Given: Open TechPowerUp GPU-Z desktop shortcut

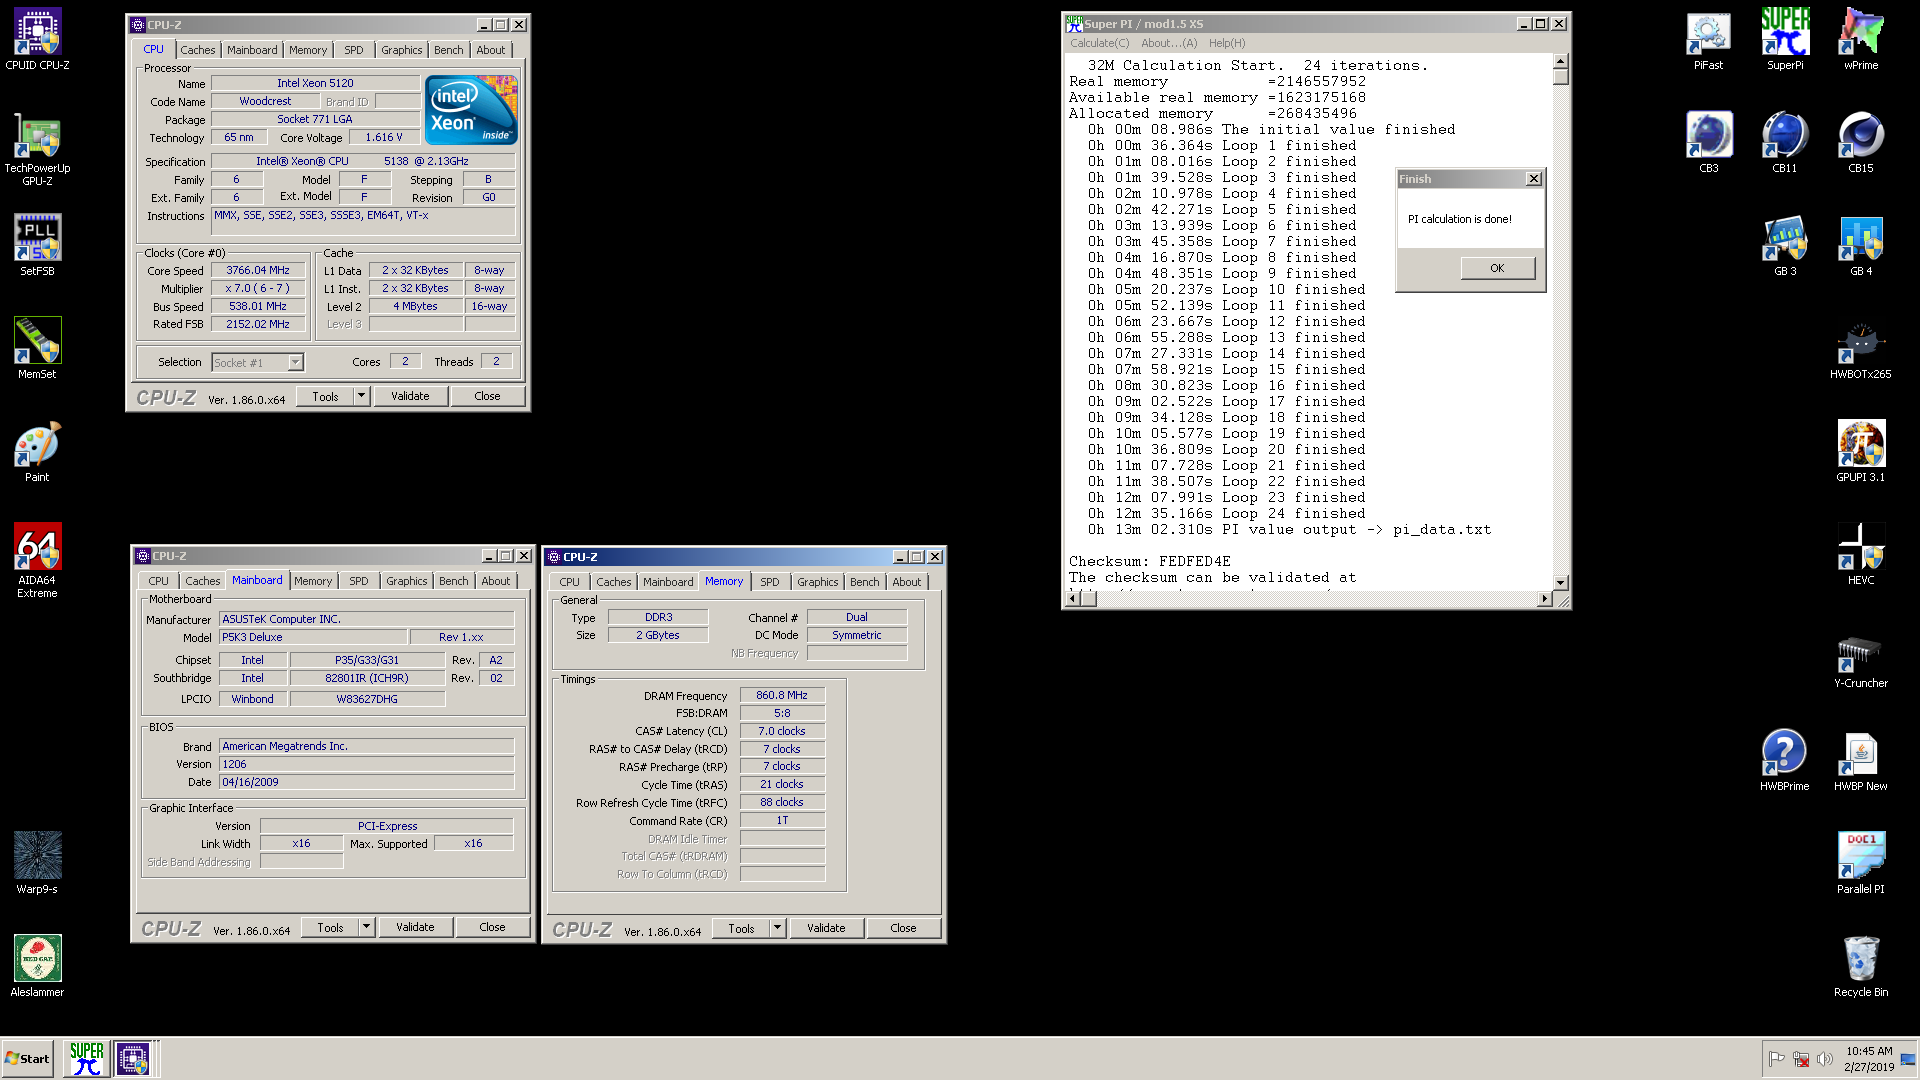Looking at the screenshot, I should pyautogui.click(x=37, y=148).
